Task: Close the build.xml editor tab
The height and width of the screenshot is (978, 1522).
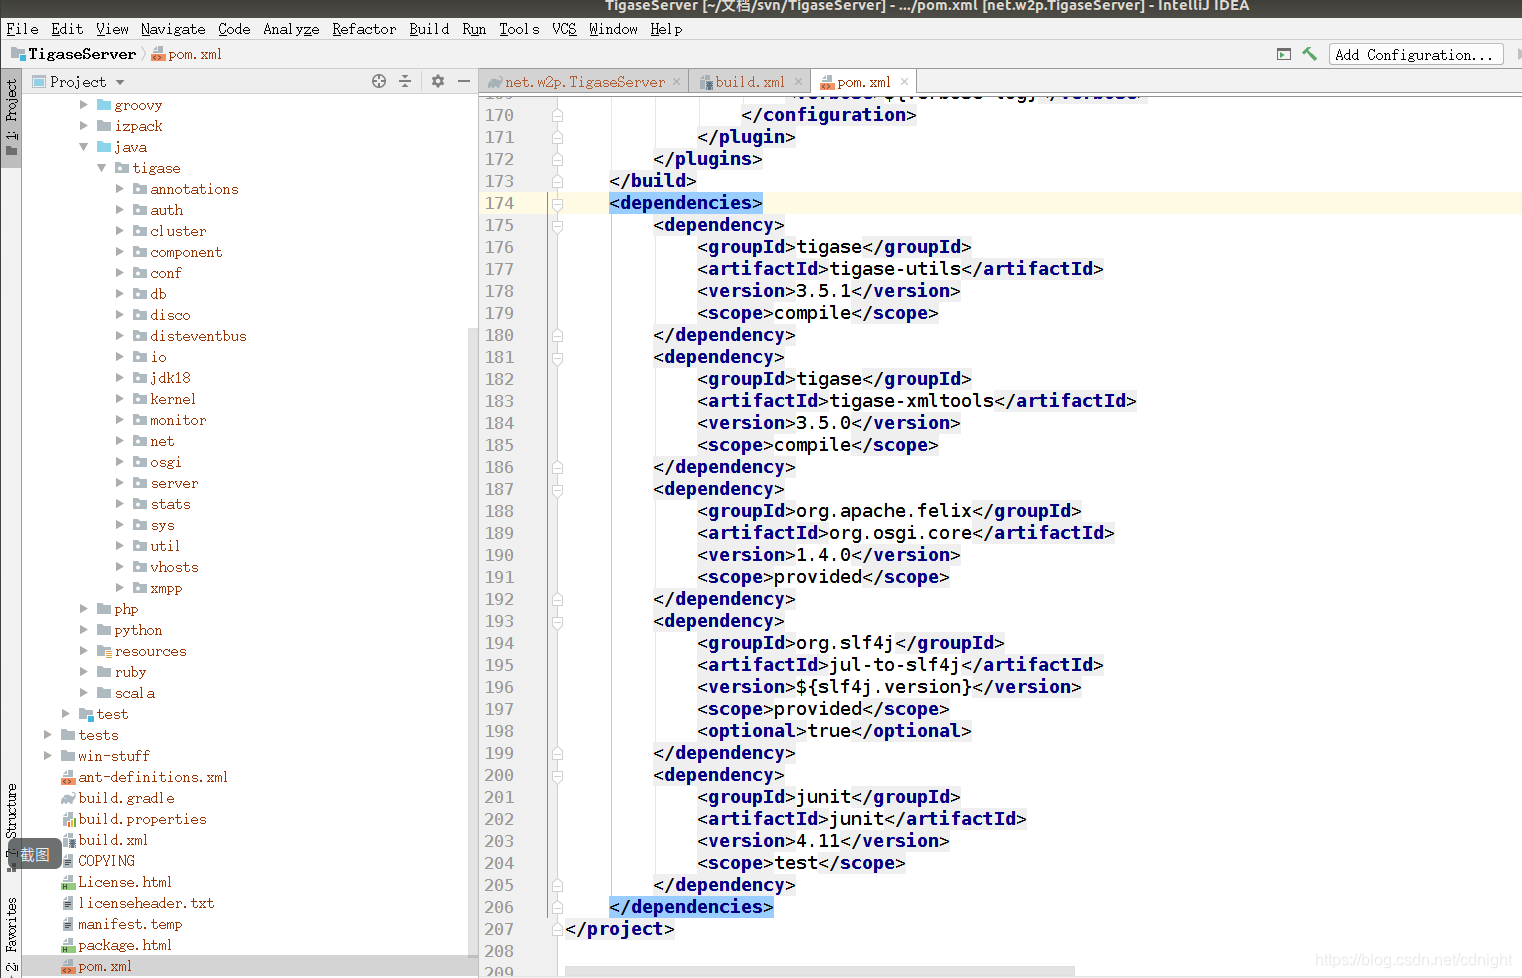Action: click(x=798, y=82)
